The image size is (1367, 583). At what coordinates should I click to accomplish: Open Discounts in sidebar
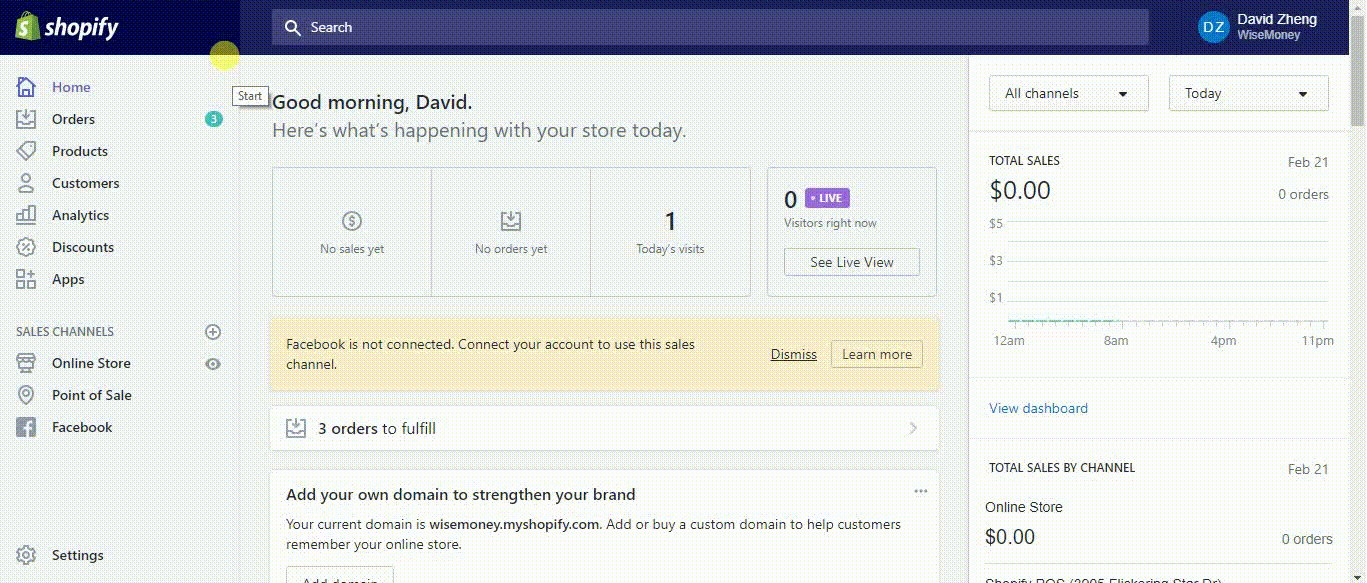click(83, 247)
